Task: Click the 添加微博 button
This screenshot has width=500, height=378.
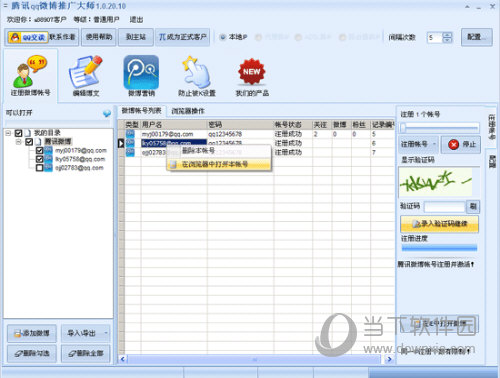Action: point(32,333)
